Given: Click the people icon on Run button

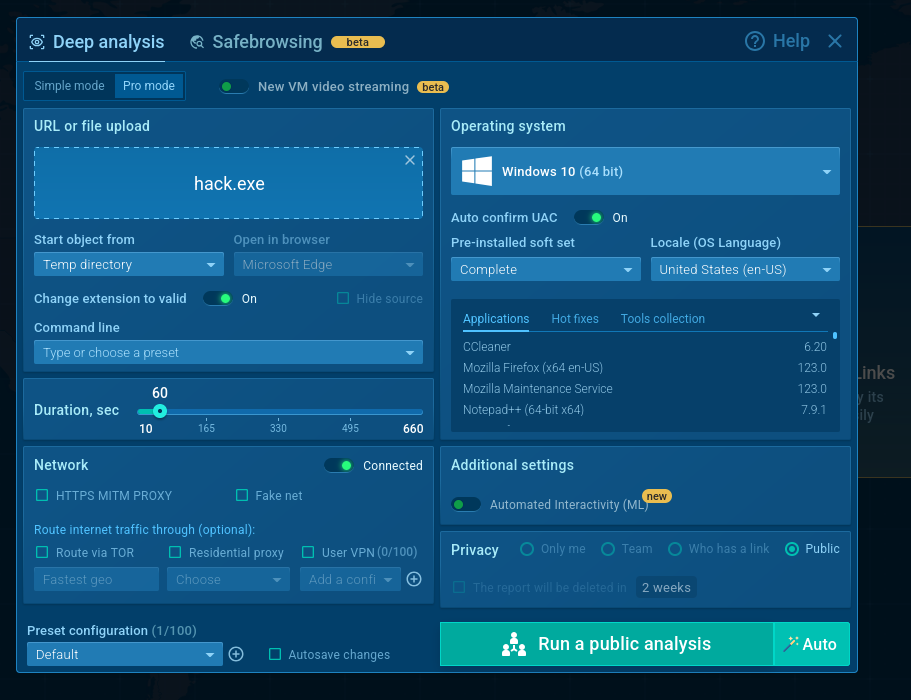Looking at the screenshot, I should pyautogui.click(x=514, y=644).
